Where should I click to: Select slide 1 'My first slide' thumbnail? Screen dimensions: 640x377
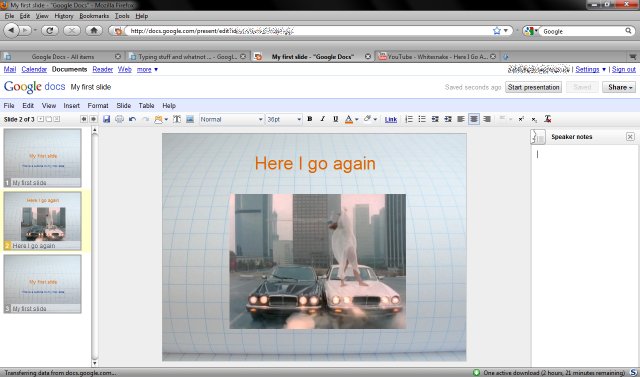pyautogui.click(x=42, y=158)
